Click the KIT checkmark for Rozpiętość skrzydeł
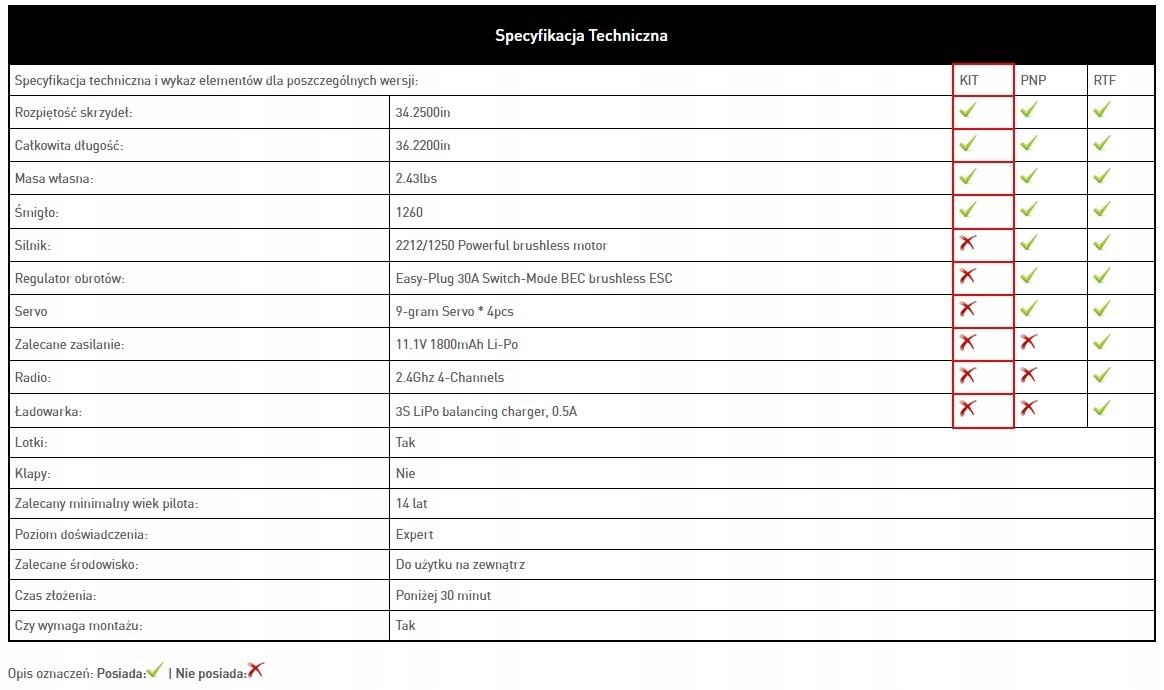 pos(967,111)
